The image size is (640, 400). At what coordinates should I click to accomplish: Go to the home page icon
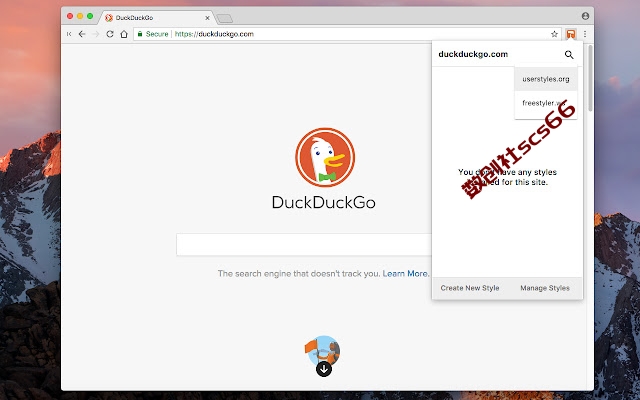[x=124, y=34]
